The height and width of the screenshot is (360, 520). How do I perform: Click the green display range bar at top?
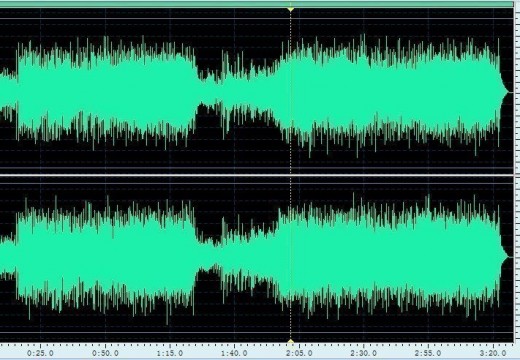(x=257, y=4)
